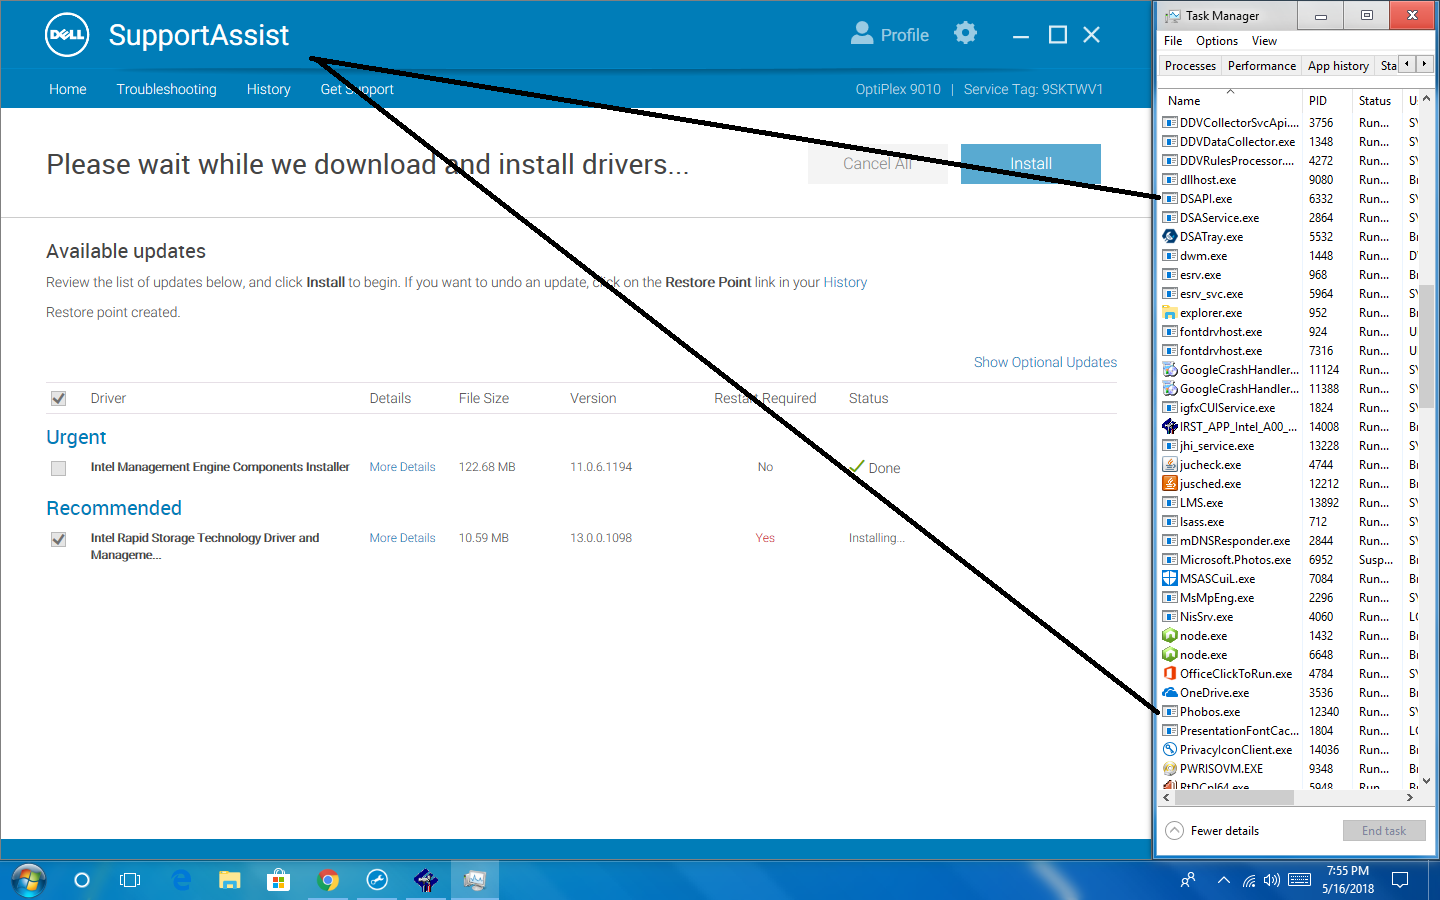
Task: Open the Home tab in SupportAssist
Action: coord(68,89)
